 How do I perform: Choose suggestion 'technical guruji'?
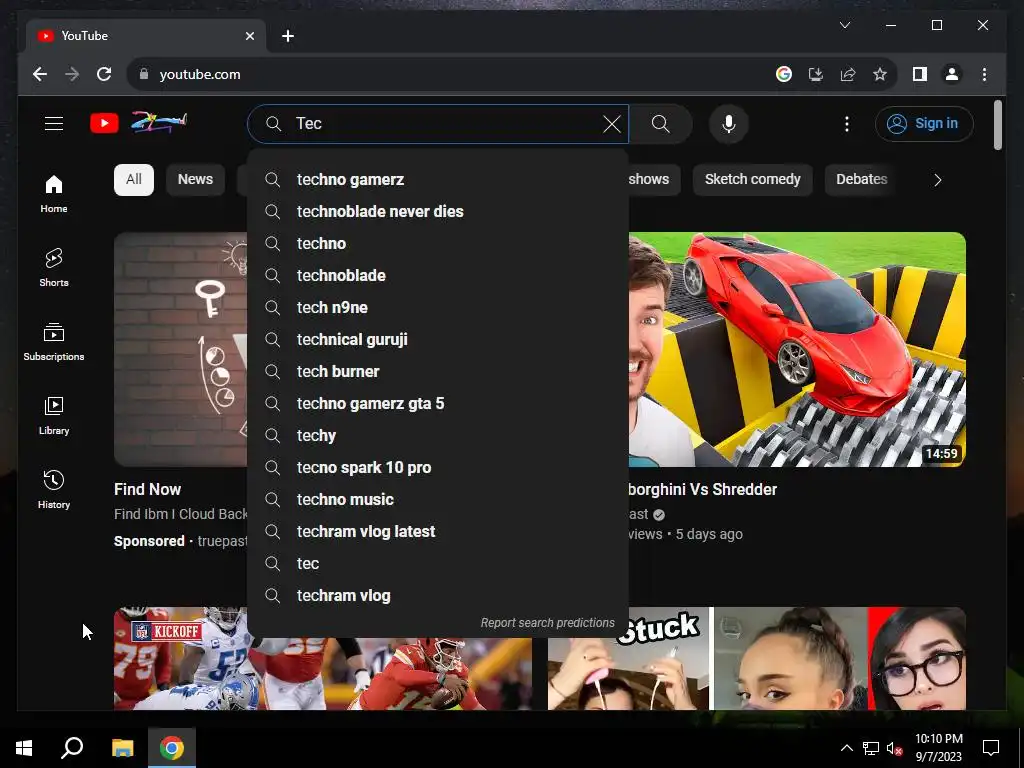(438, 340)
